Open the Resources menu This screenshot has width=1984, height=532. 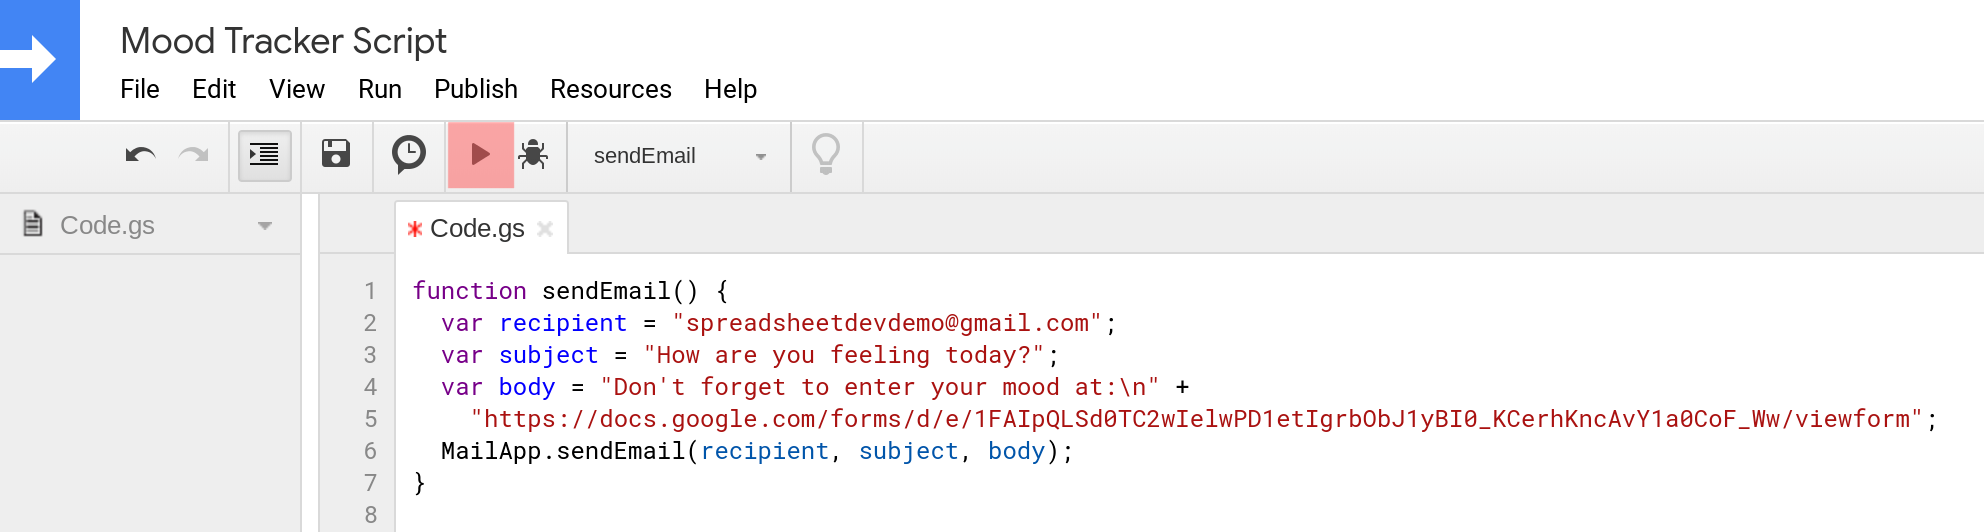click(611, 89)
